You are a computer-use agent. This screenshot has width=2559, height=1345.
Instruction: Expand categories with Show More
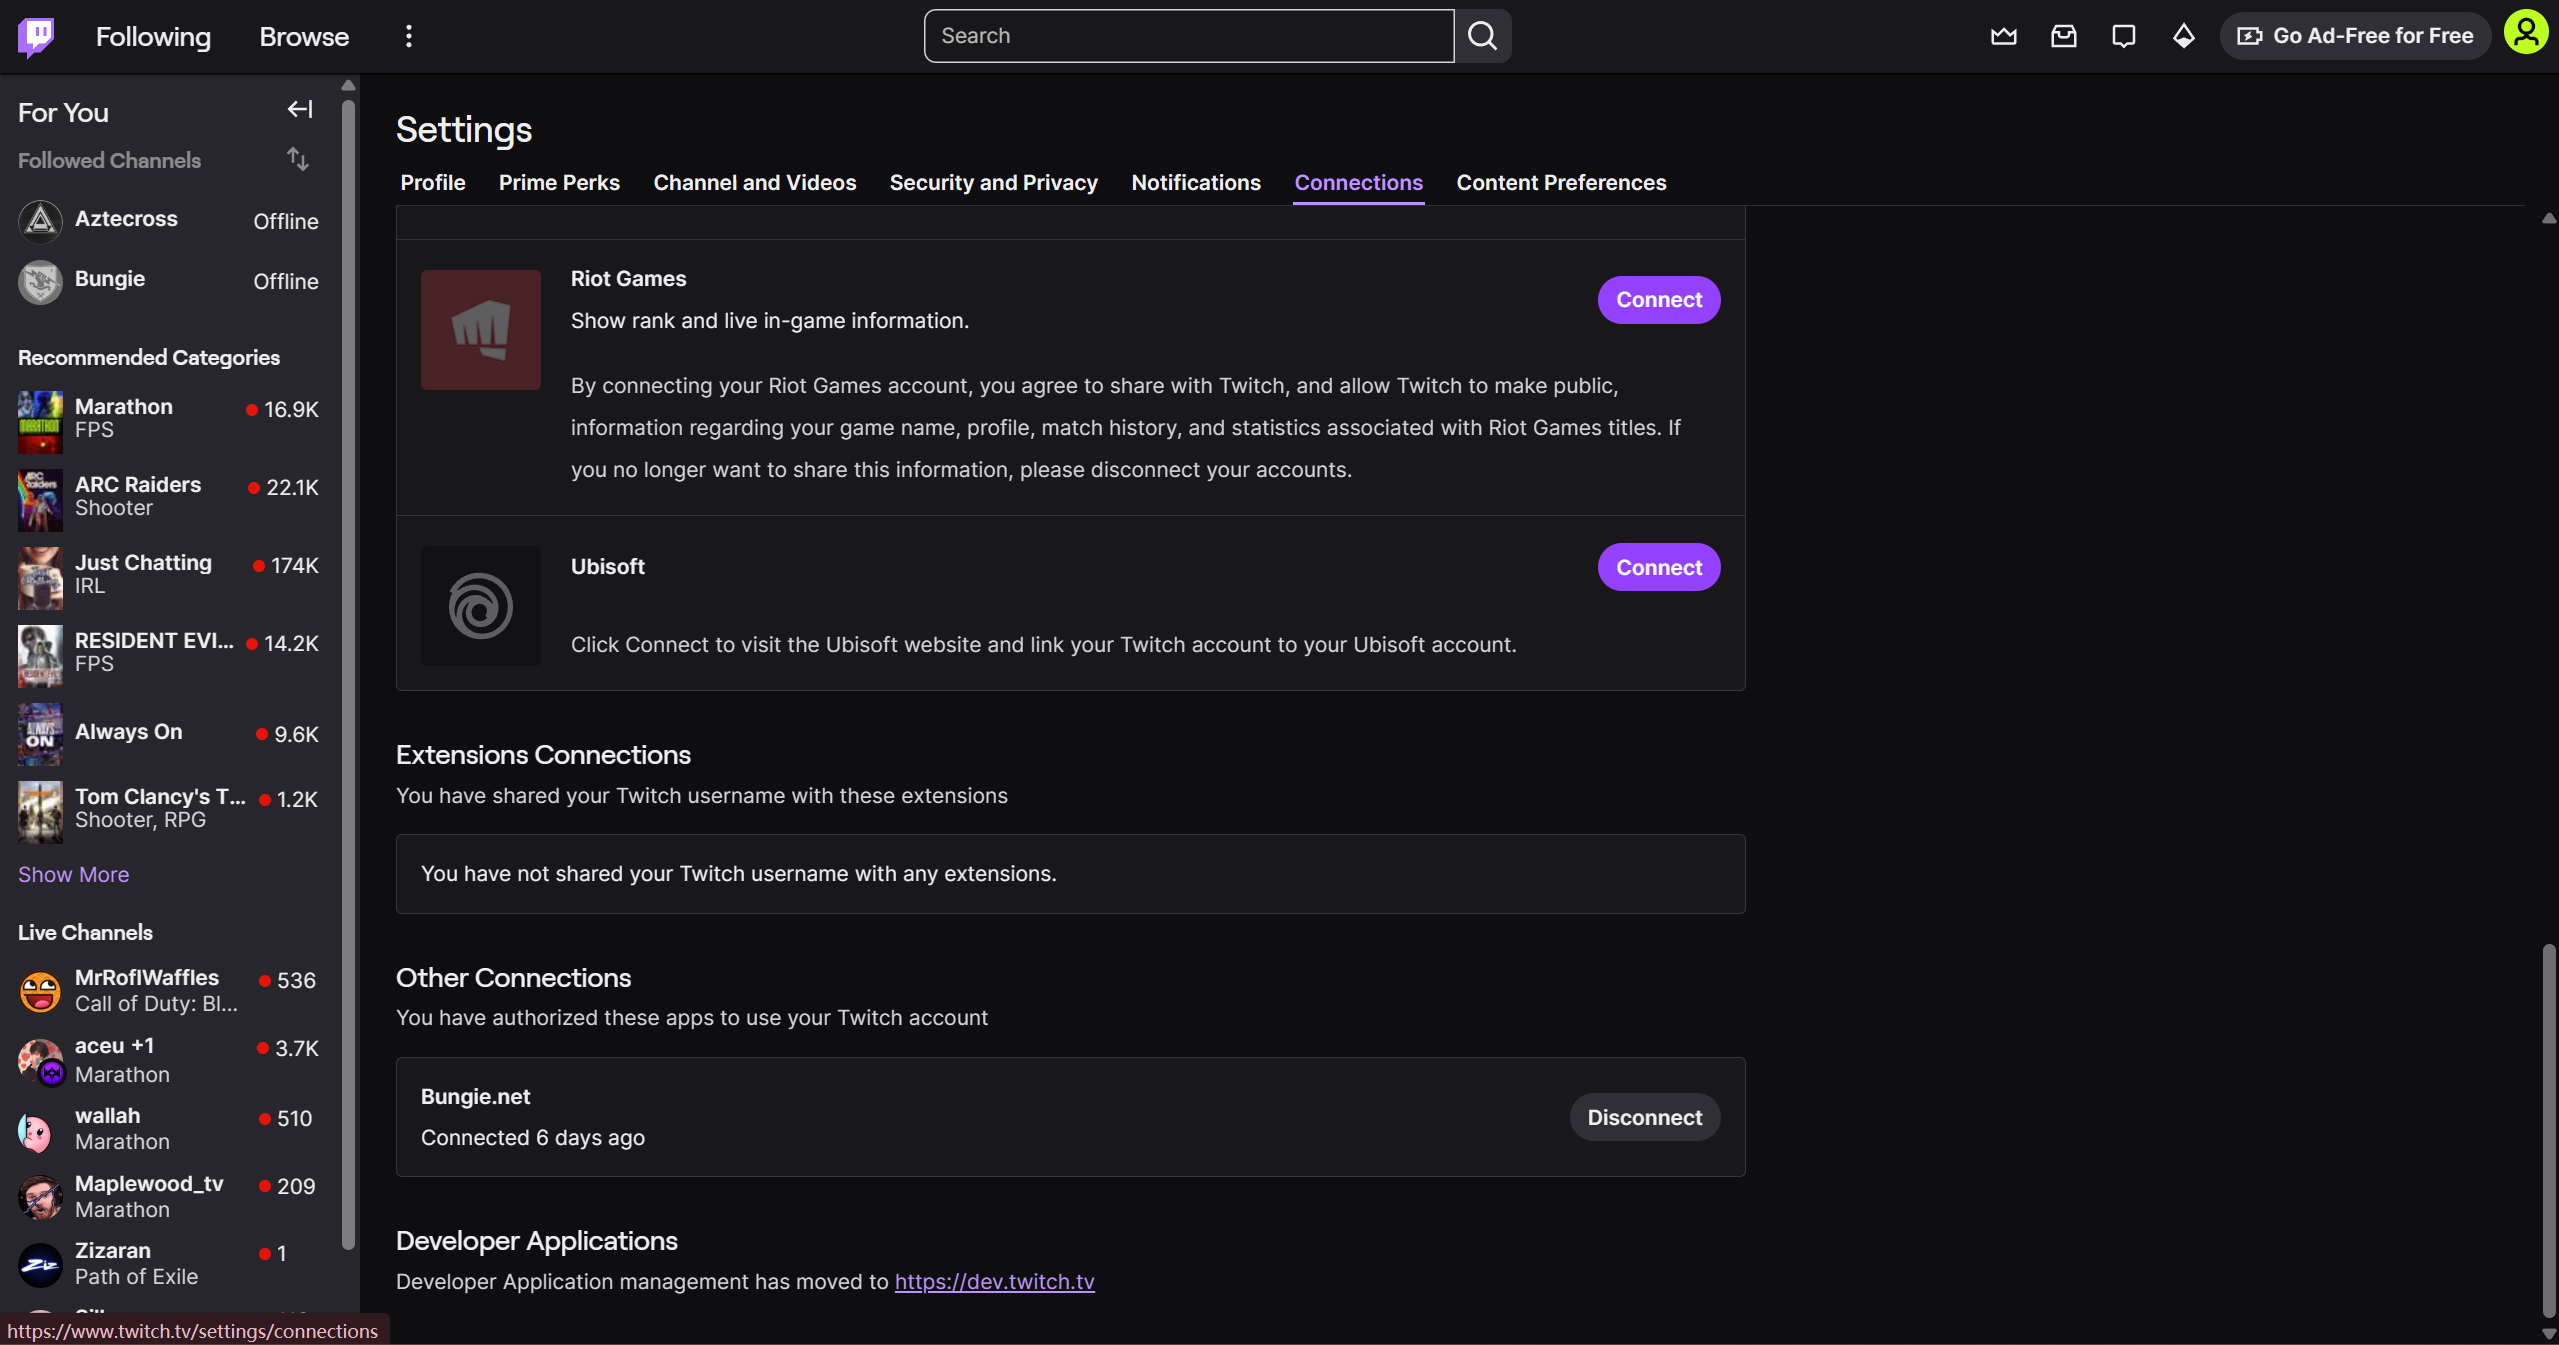[x=73, y=875]
